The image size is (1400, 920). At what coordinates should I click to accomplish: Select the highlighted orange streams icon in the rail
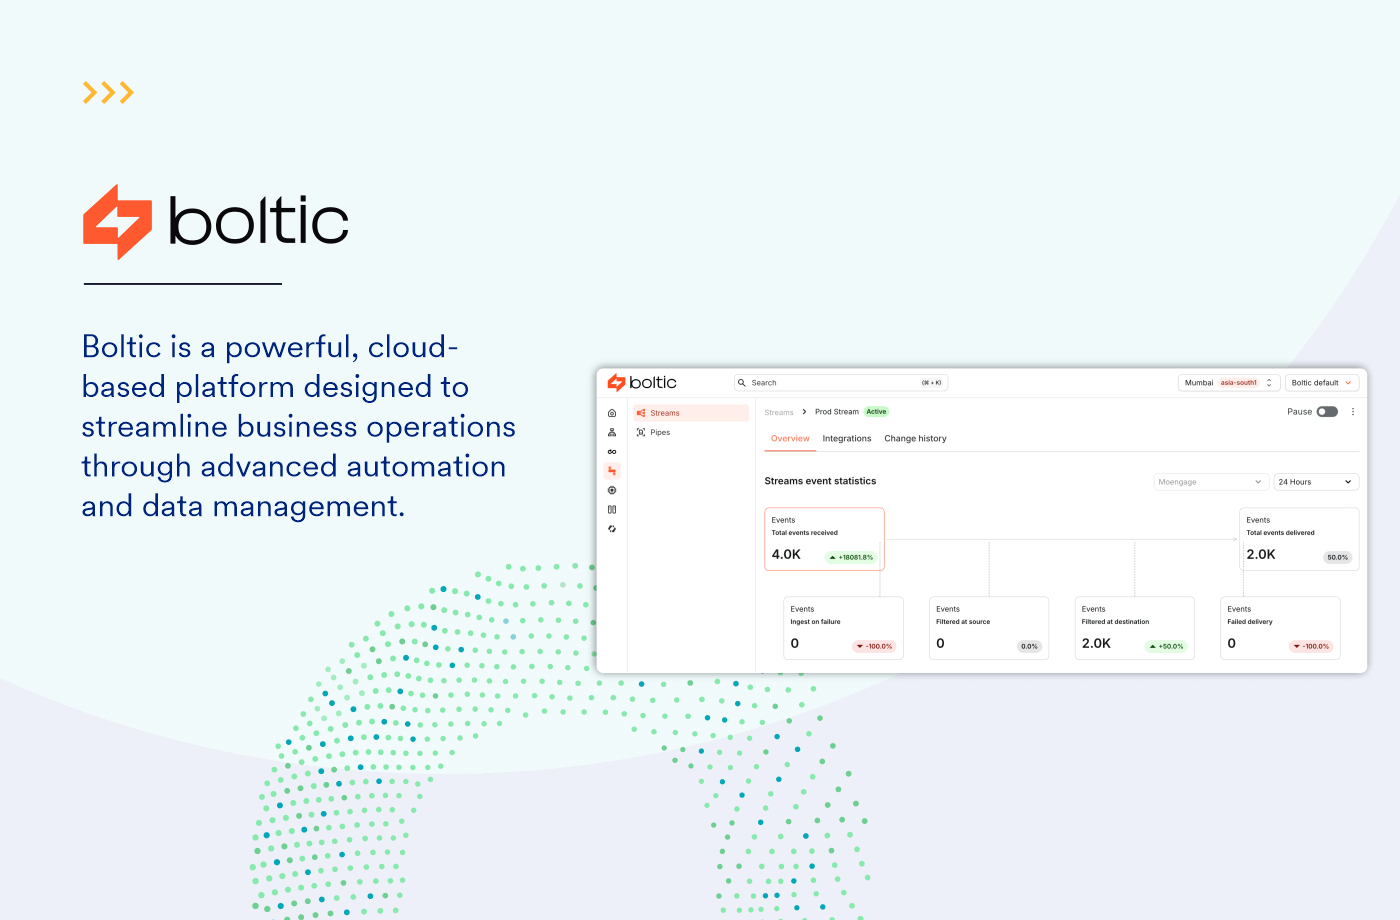tap(612, 471)
